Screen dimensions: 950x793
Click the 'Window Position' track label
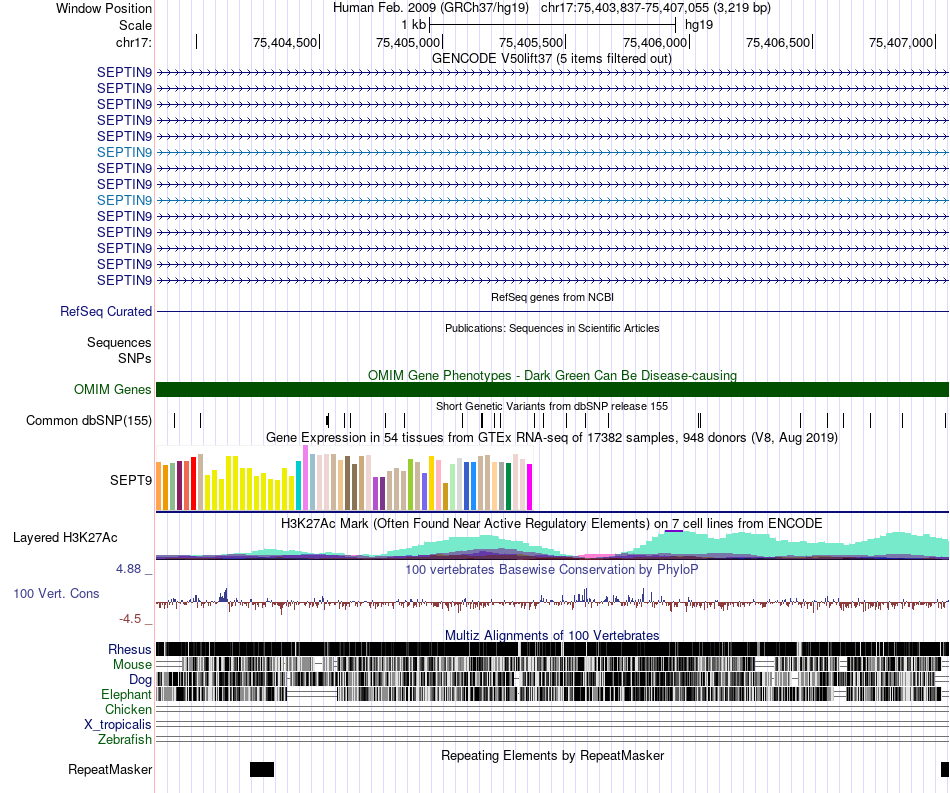(x=104, y=8)
